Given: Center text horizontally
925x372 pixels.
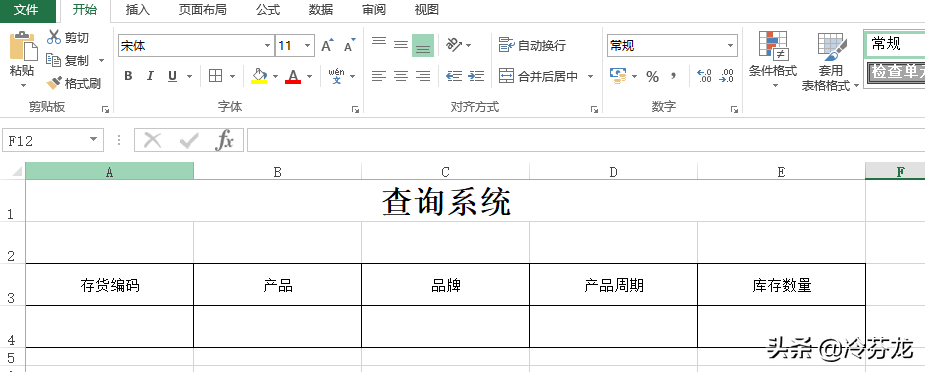Looking at the screenshot, I should pos(401,76).
